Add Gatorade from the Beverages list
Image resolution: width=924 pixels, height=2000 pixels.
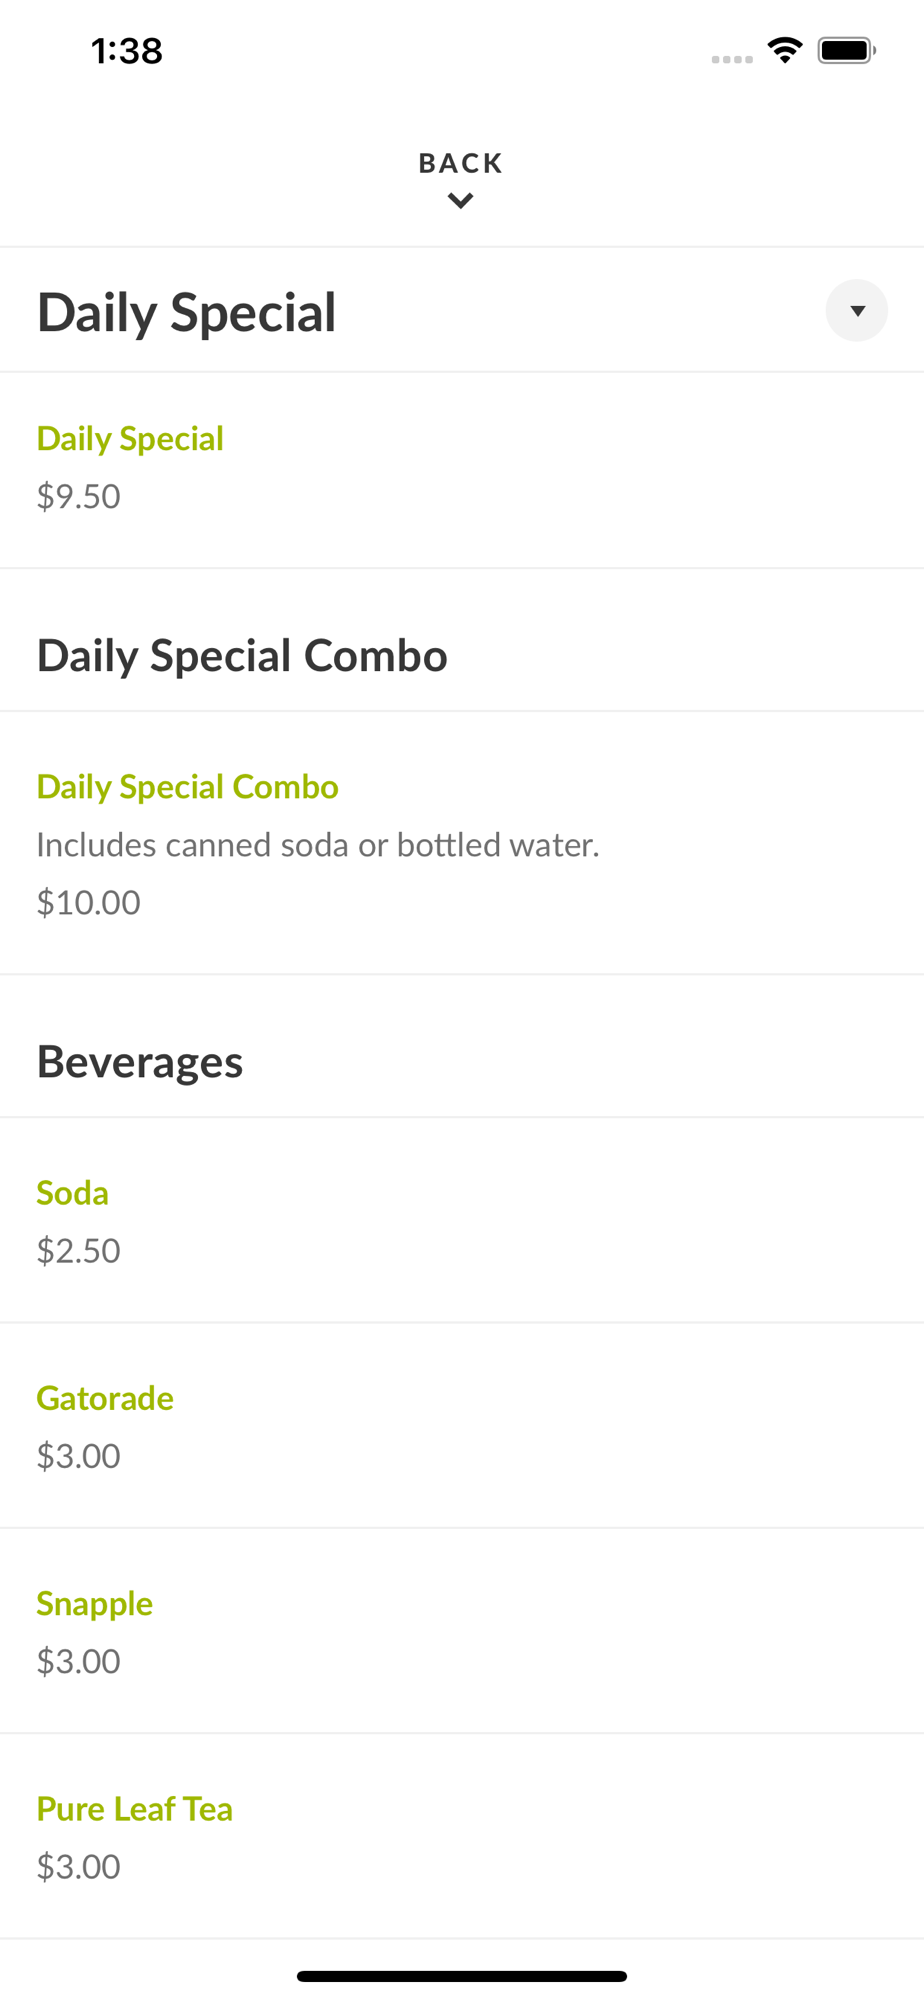(x=105, y=1398)
